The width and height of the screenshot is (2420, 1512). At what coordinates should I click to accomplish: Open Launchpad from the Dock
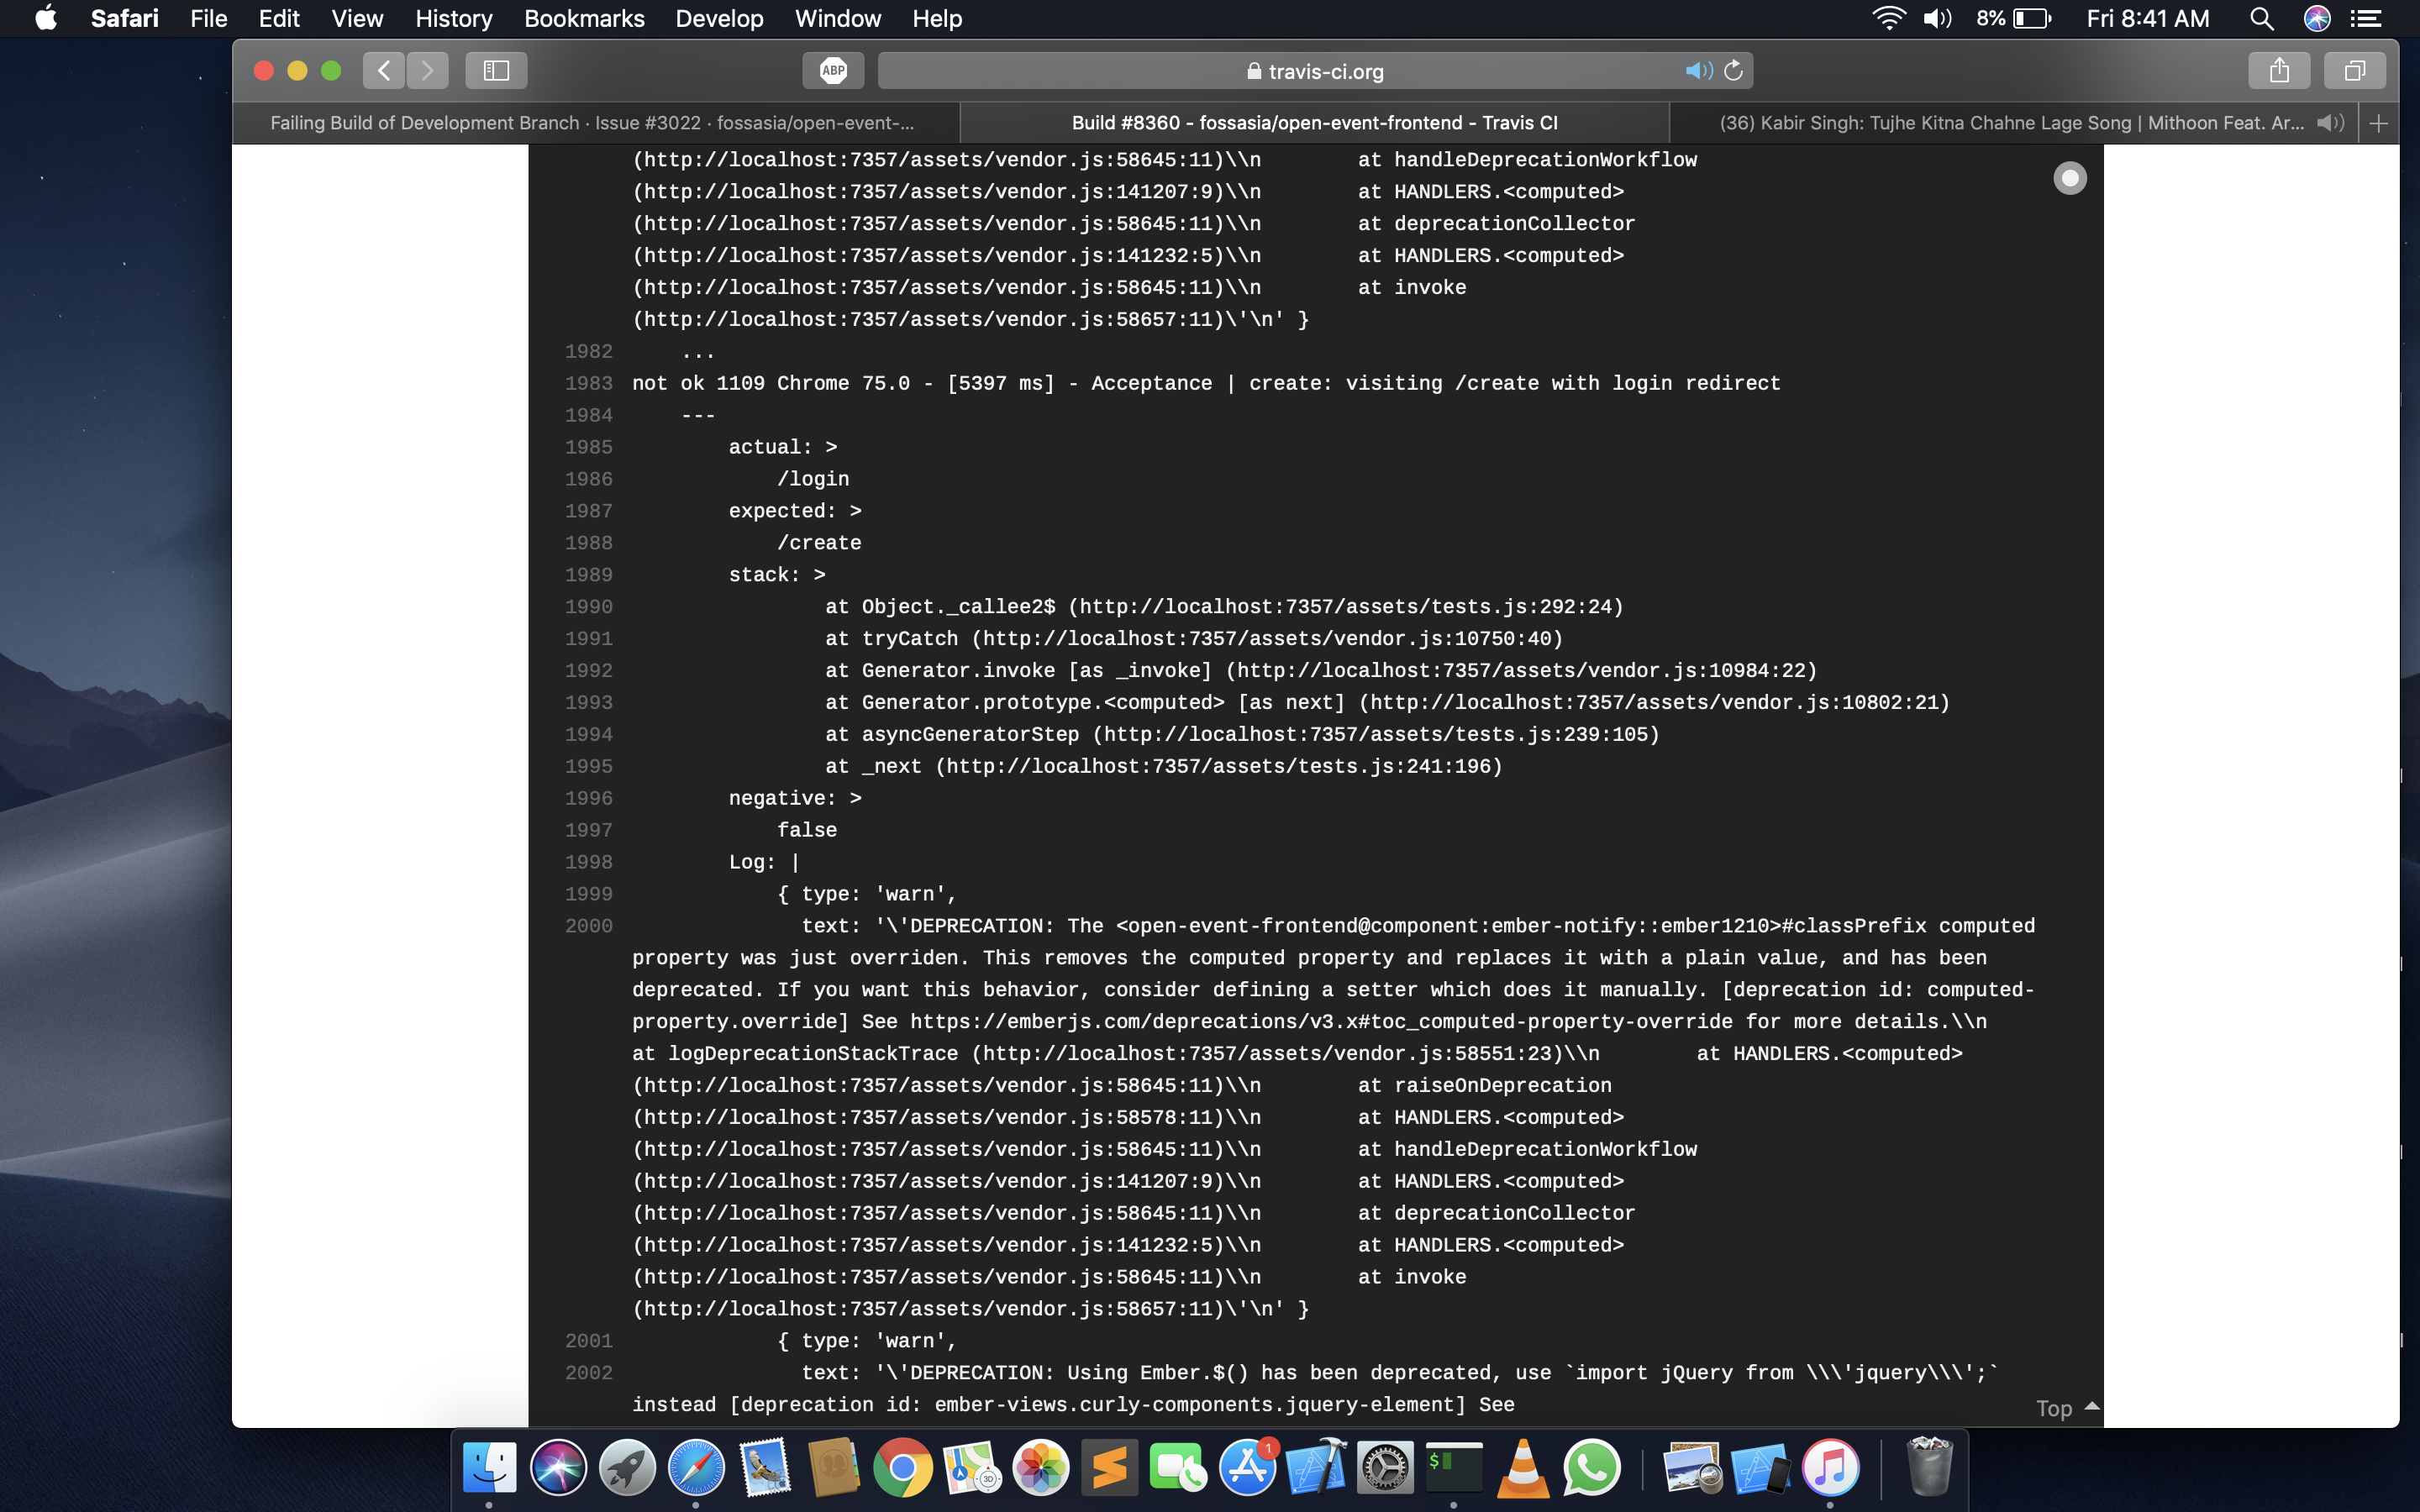tap(627, 1467)
